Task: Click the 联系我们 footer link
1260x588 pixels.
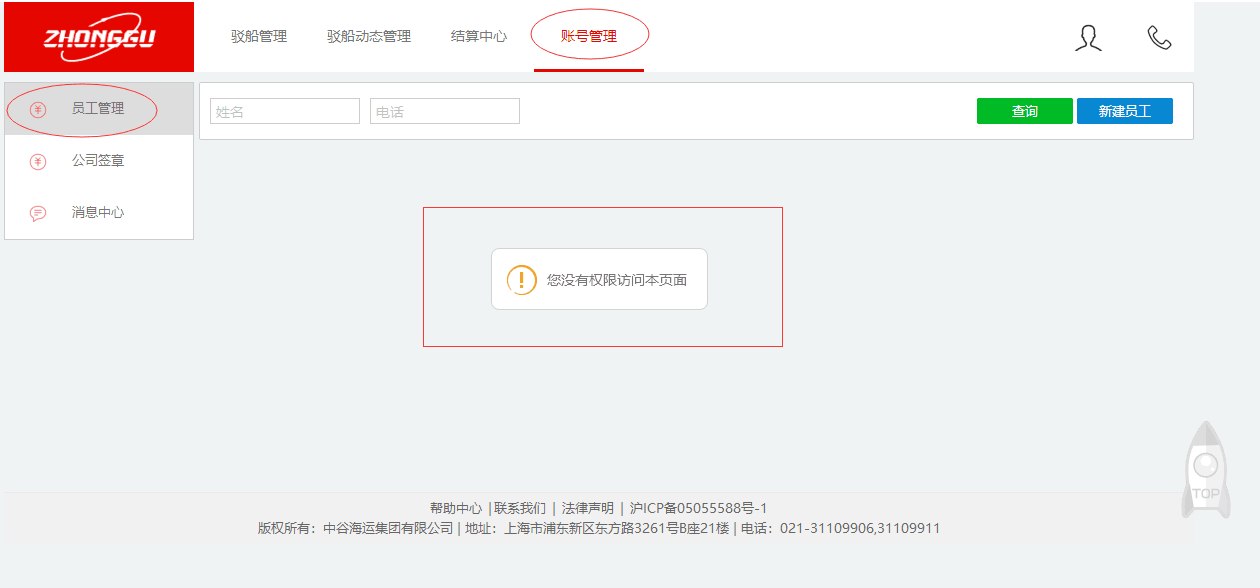Action: coord(520,508)
